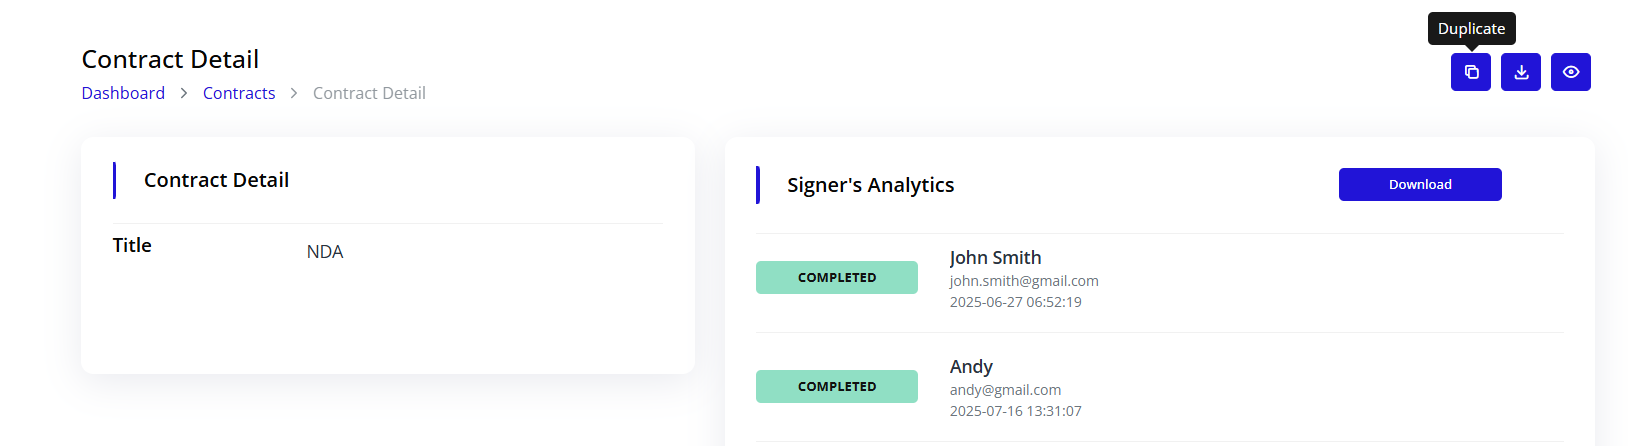Select signer name Andy
1628x446 pixels.
[x=971, y=367]
